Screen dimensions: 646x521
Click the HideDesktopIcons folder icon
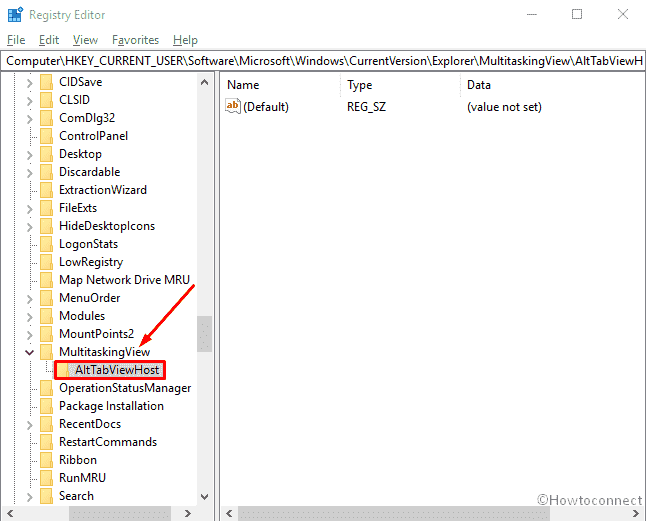tap(47, 226)
